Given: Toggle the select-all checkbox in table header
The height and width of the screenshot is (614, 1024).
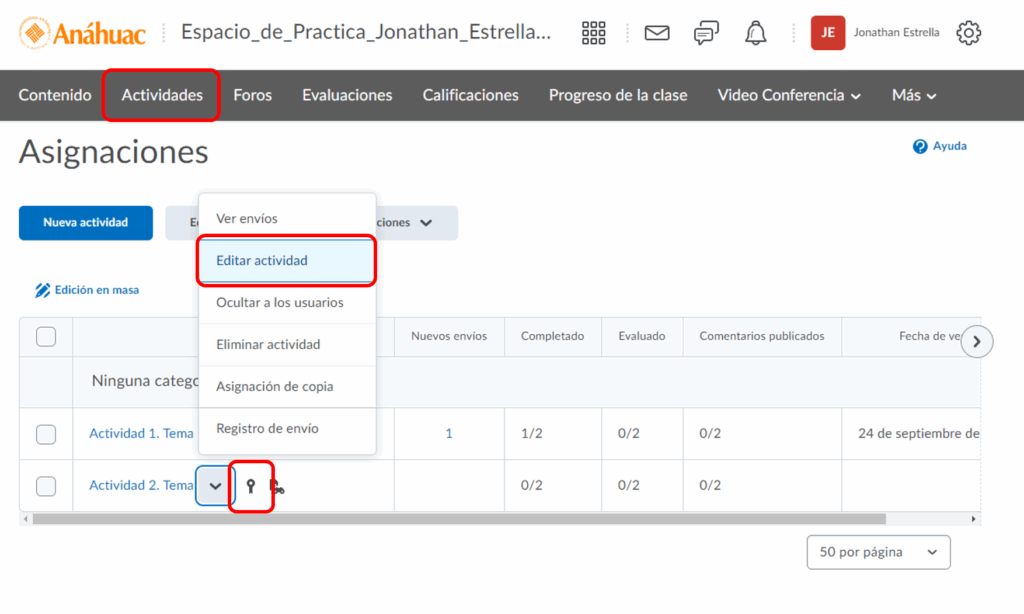Looking at the screenshot, I should click(46, 337).
